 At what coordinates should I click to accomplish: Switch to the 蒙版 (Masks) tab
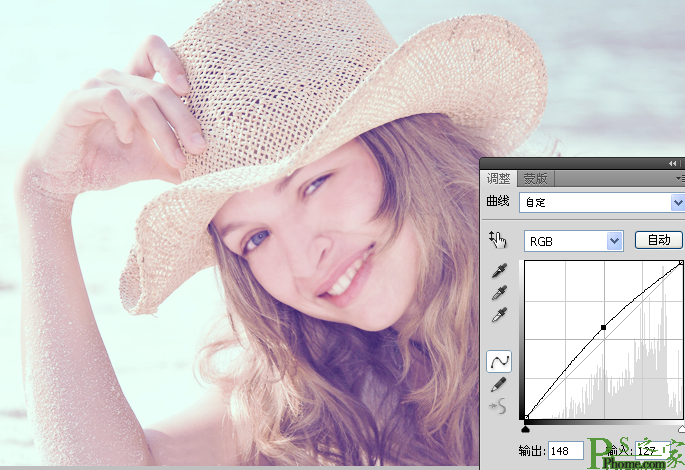[x=535, y=179]
